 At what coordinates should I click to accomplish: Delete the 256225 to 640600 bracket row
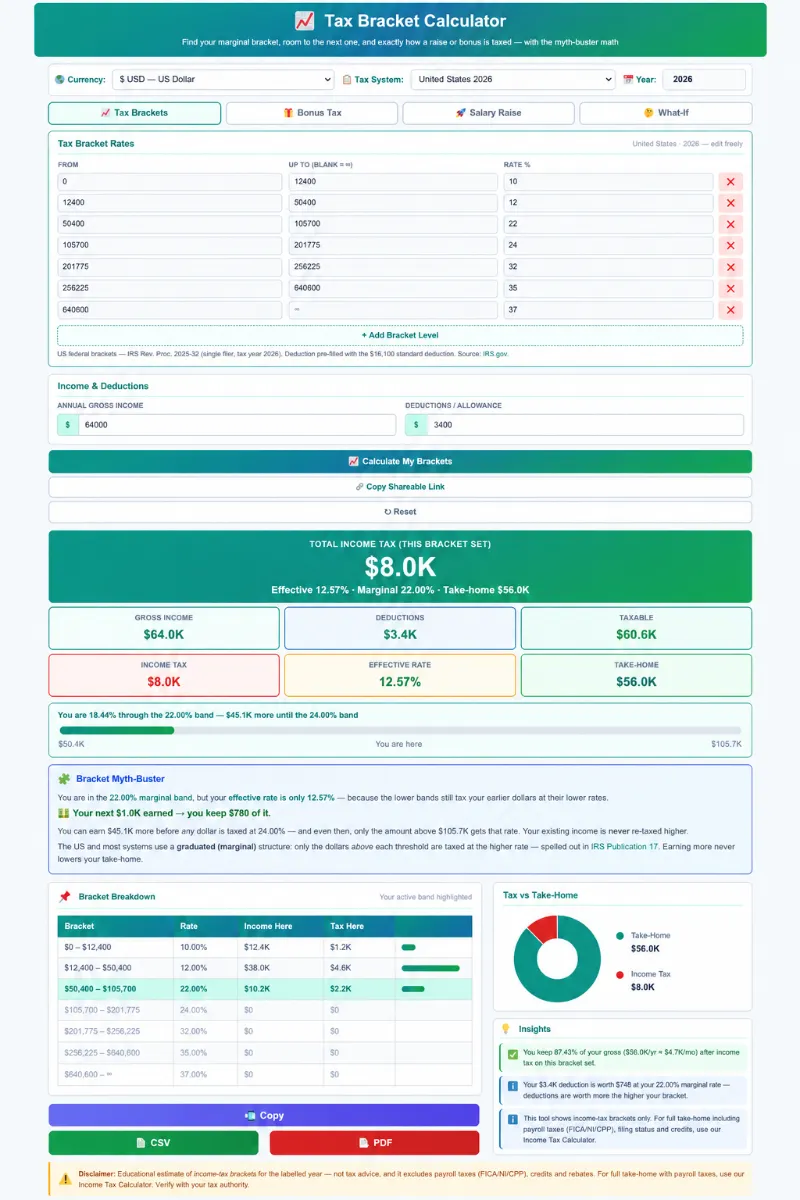[x=730, y=288]
